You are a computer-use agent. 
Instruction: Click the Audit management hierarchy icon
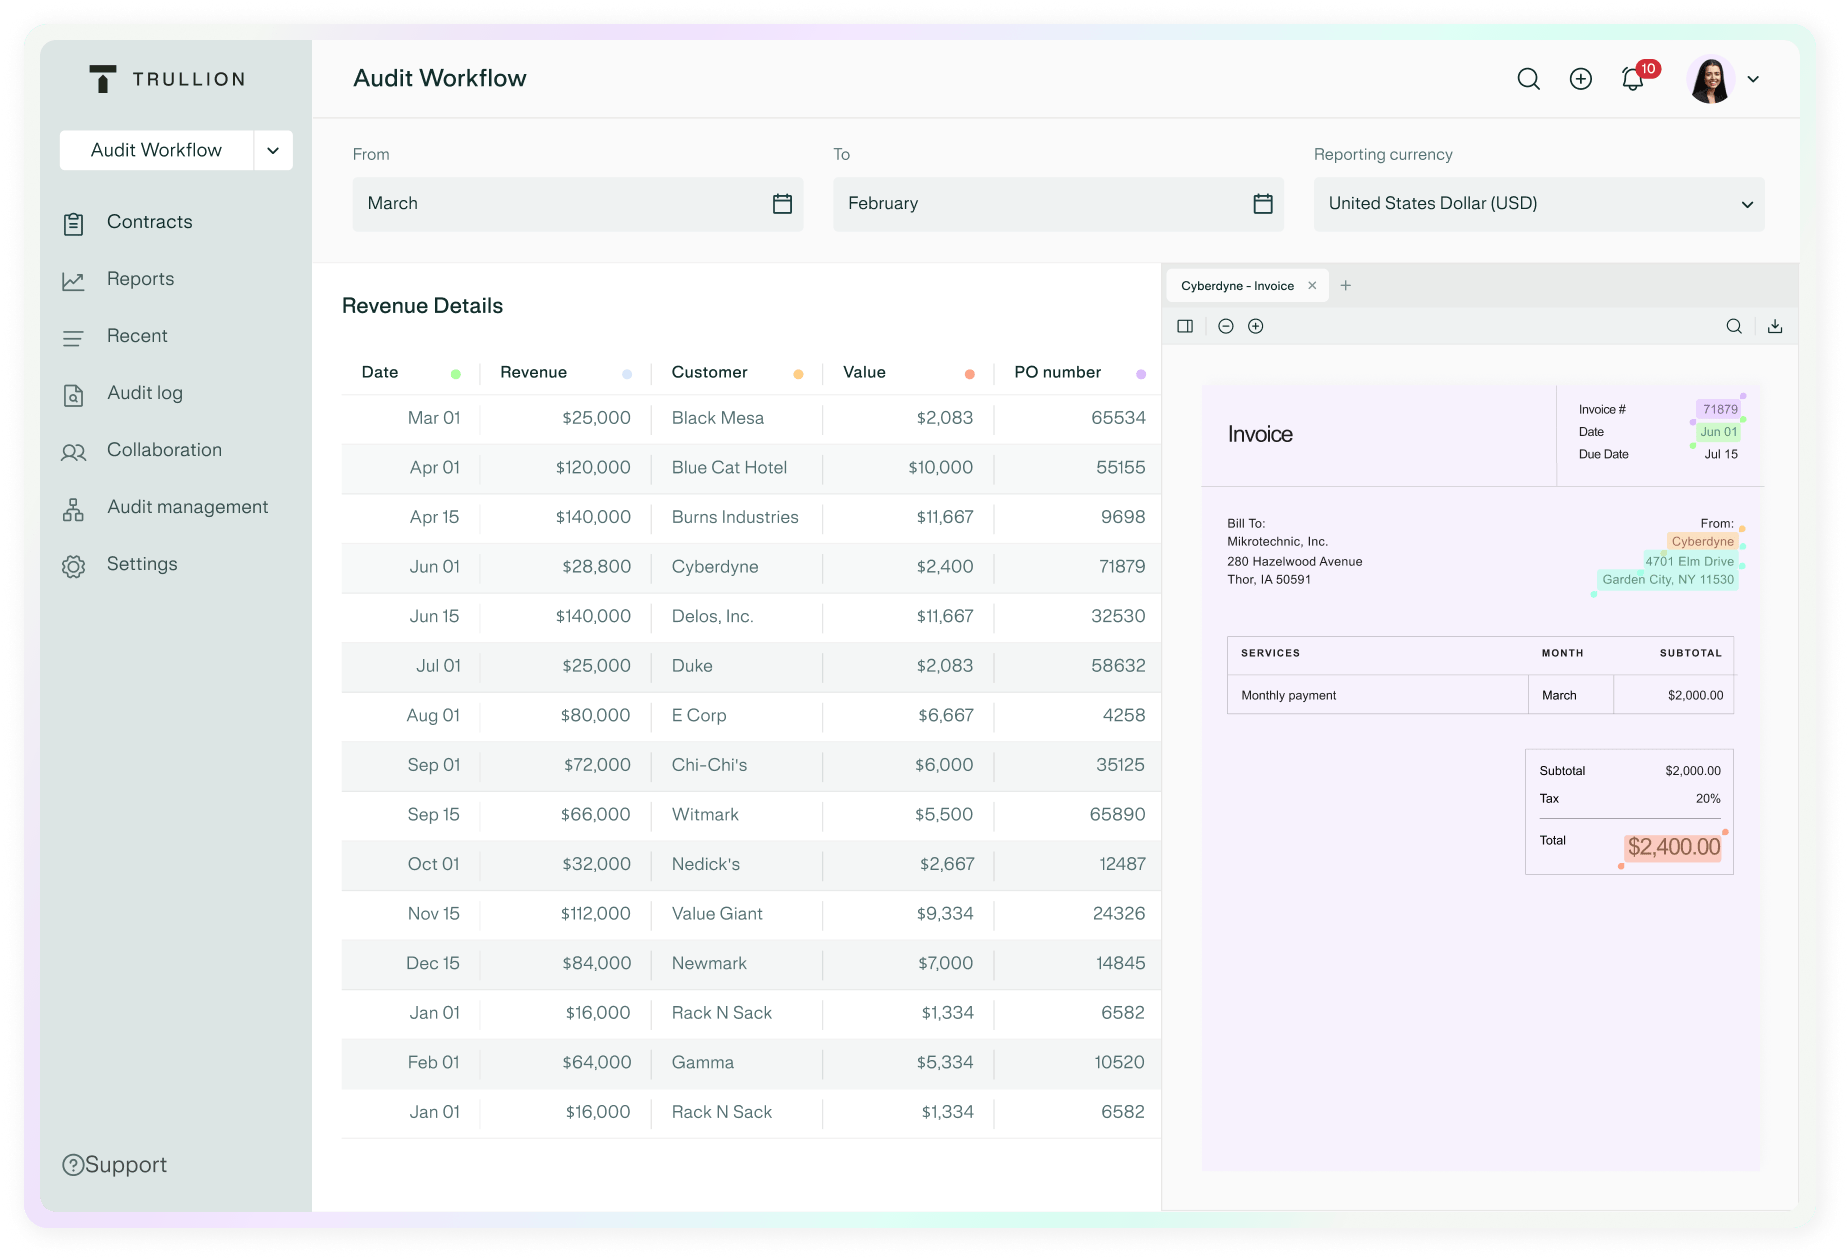click(x=73, y=509)
